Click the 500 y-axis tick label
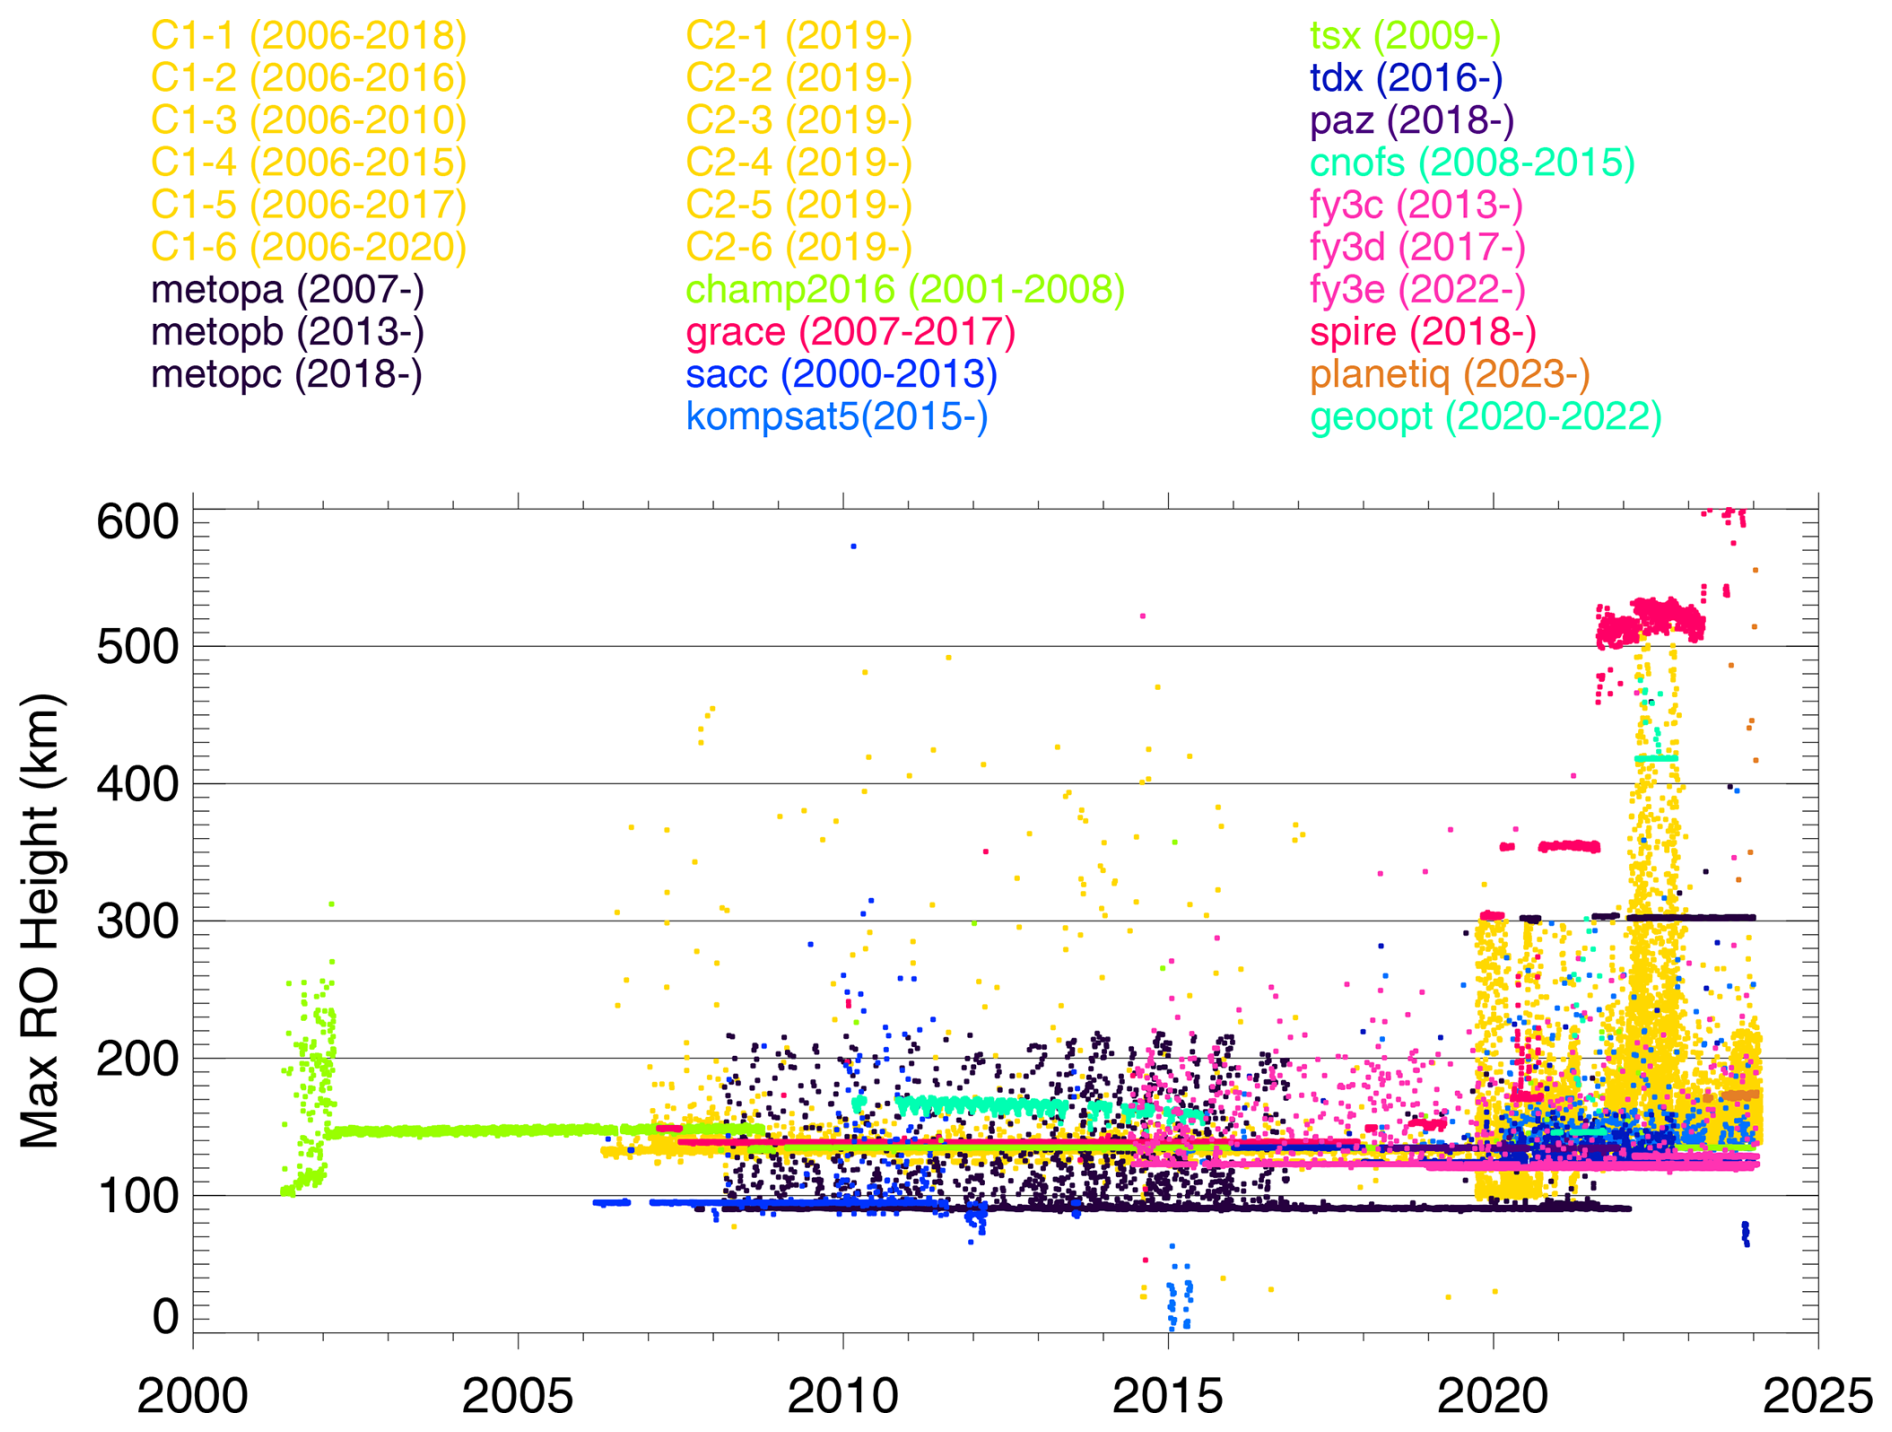This screenshot has width=1892, height=1432. (x=137, y=647)
